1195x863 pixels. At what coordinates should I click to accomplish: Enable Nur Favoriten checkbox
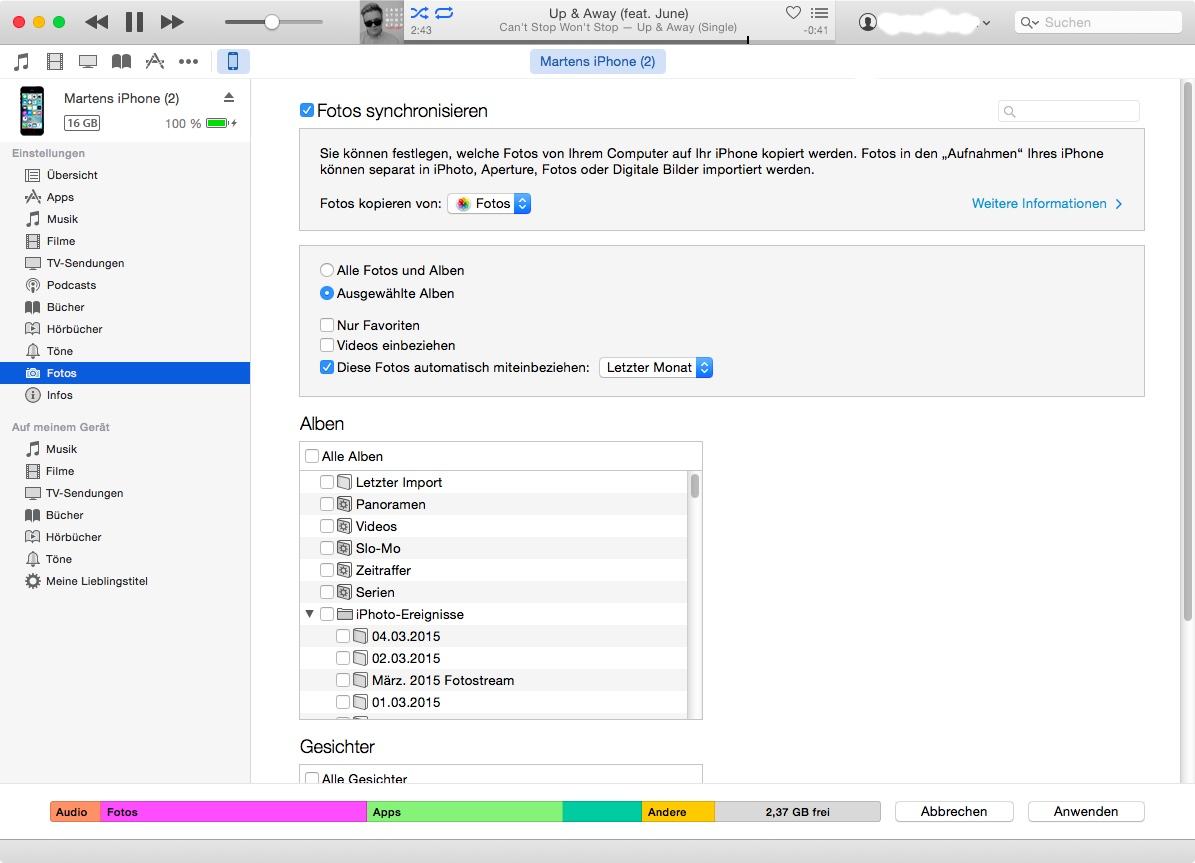tap(327, 325)
